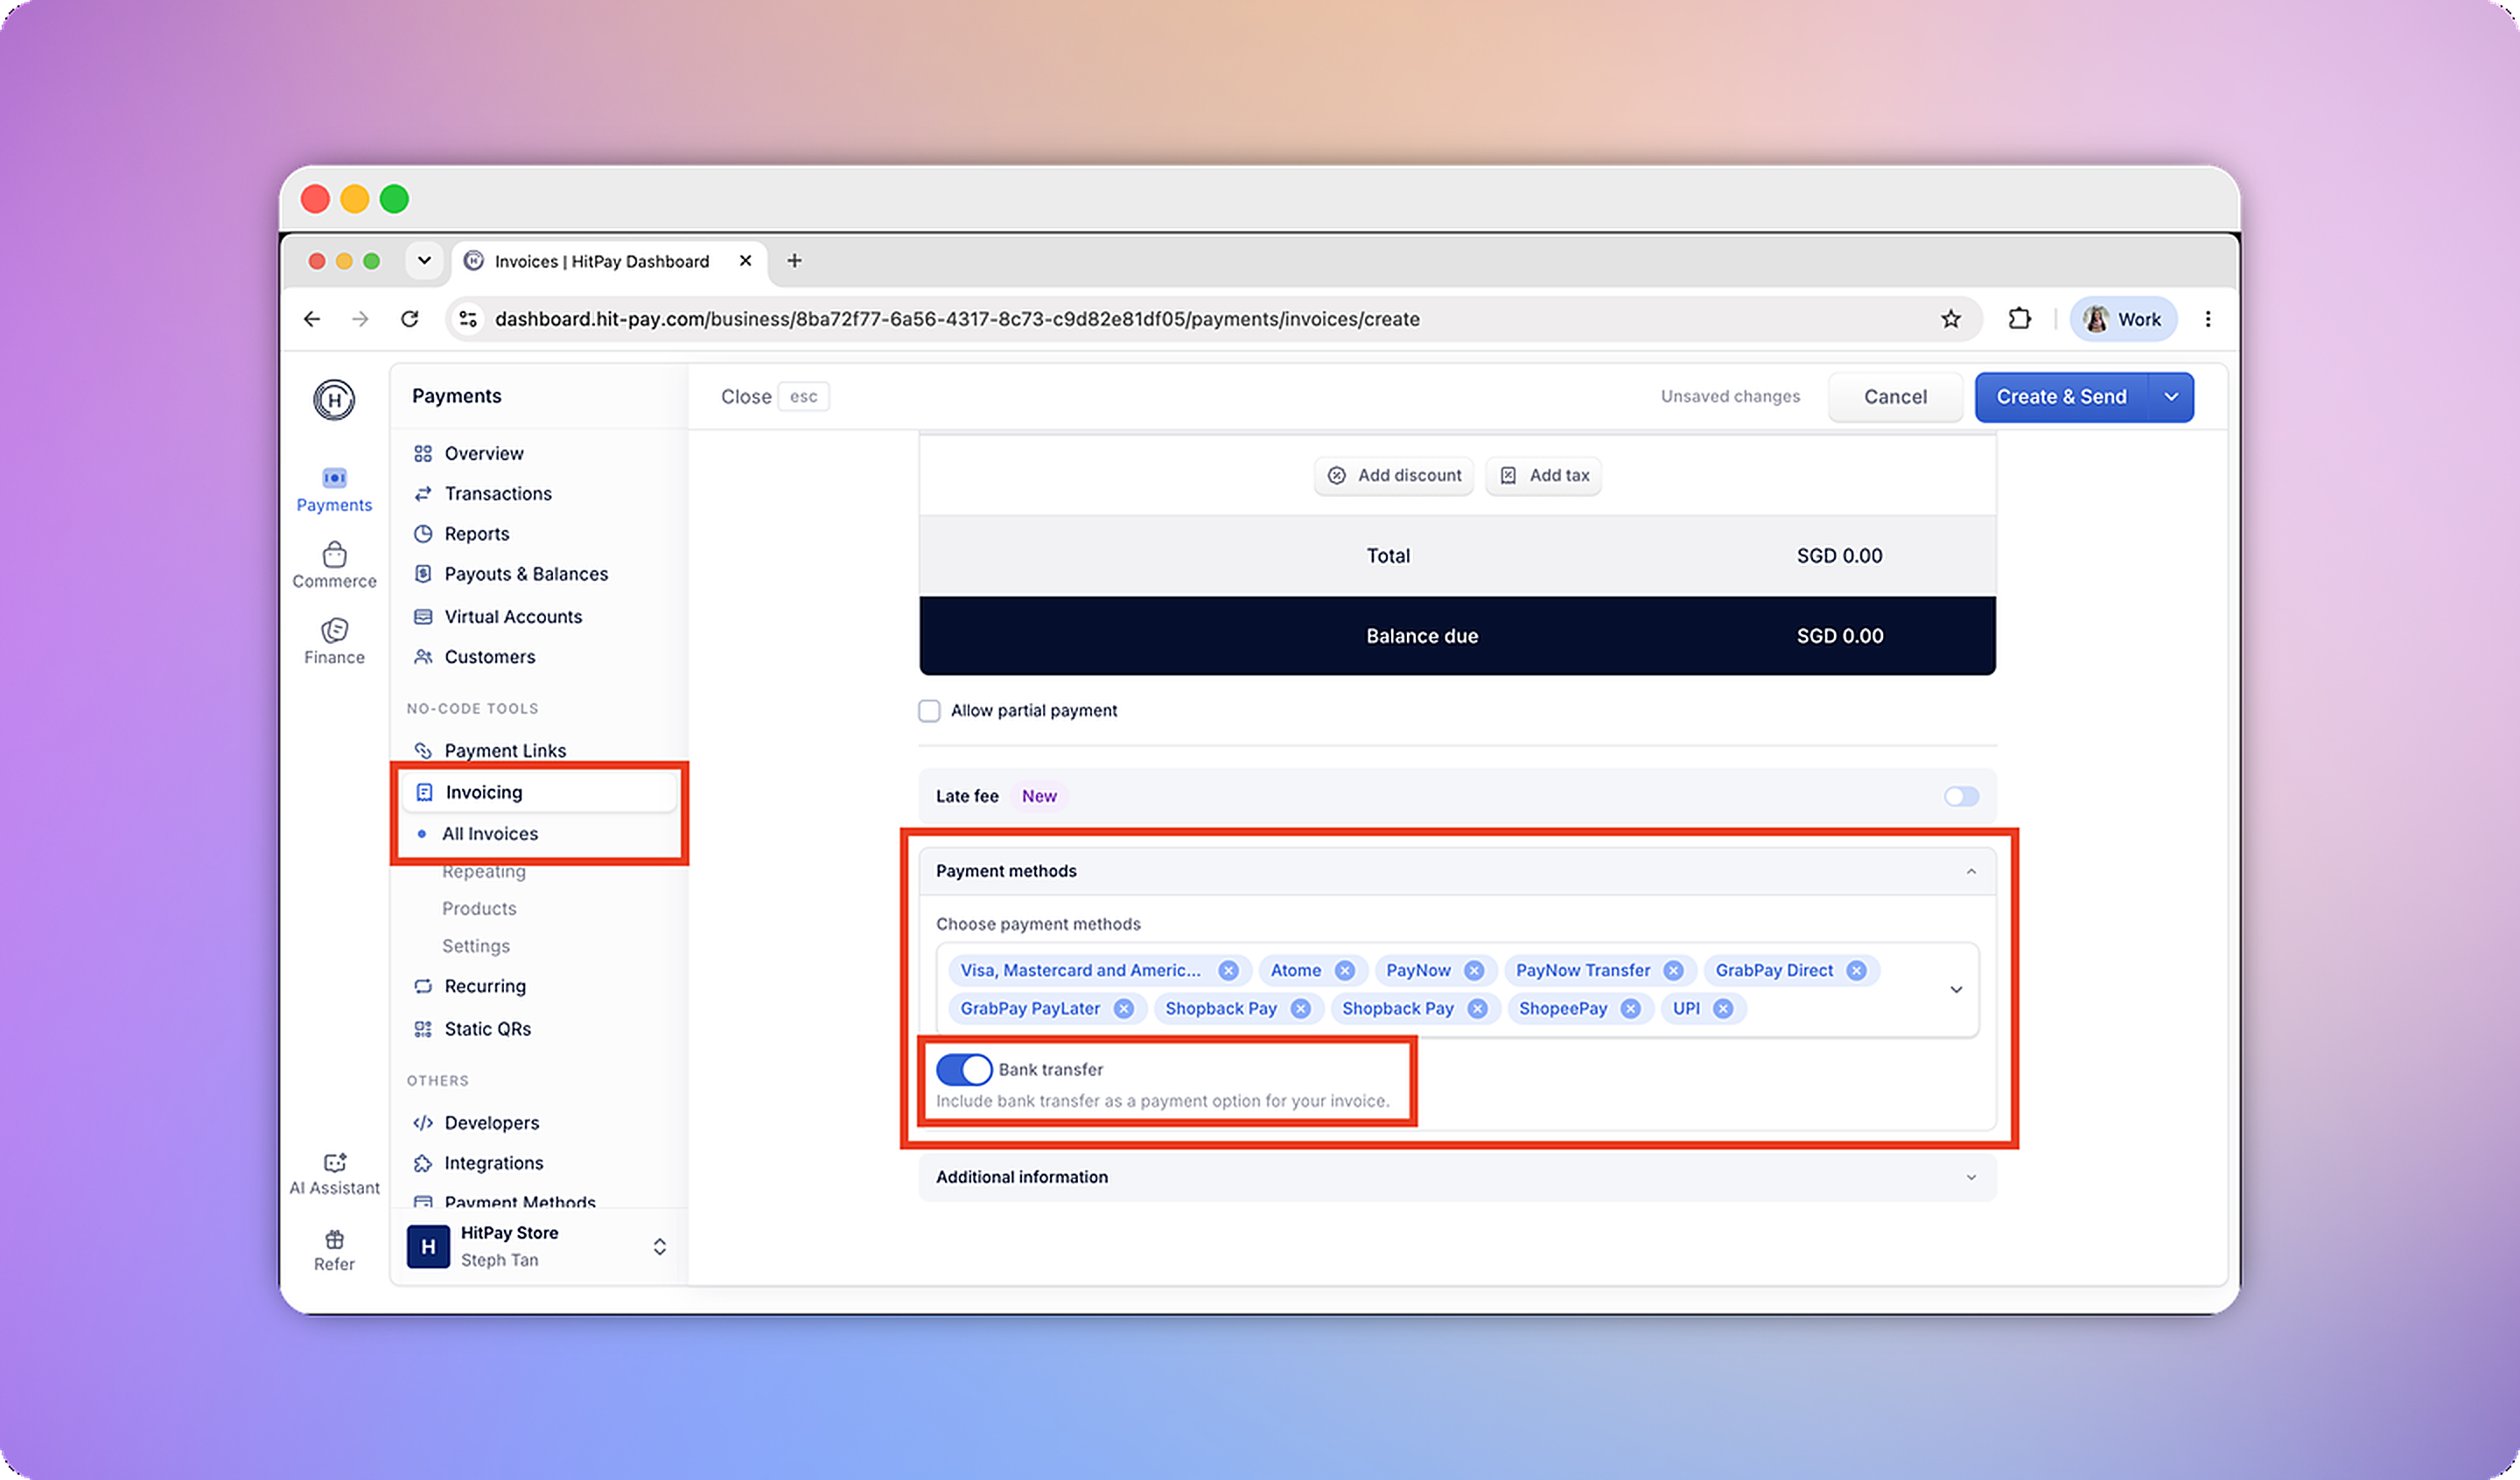Click Create & Send button
Viewport: 2520px width, 1480px height.
2061,397
